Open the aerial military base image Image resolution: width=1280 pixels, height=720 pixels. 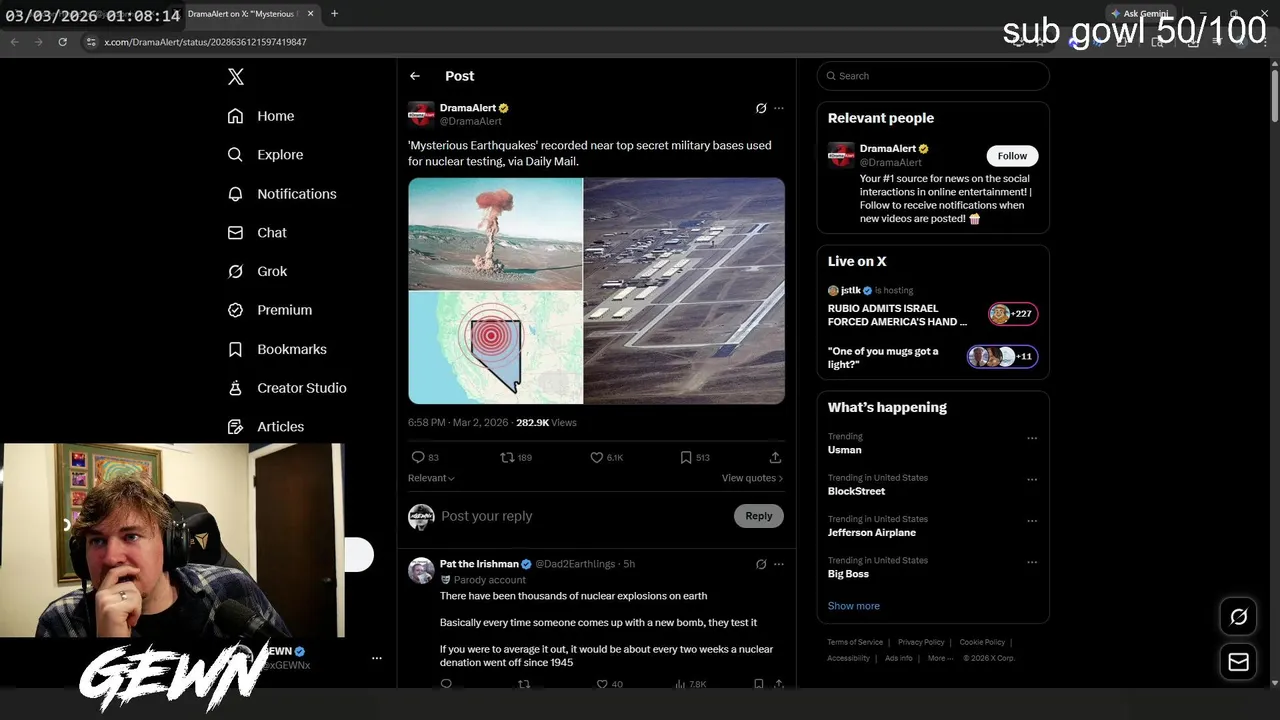(684, 291)
